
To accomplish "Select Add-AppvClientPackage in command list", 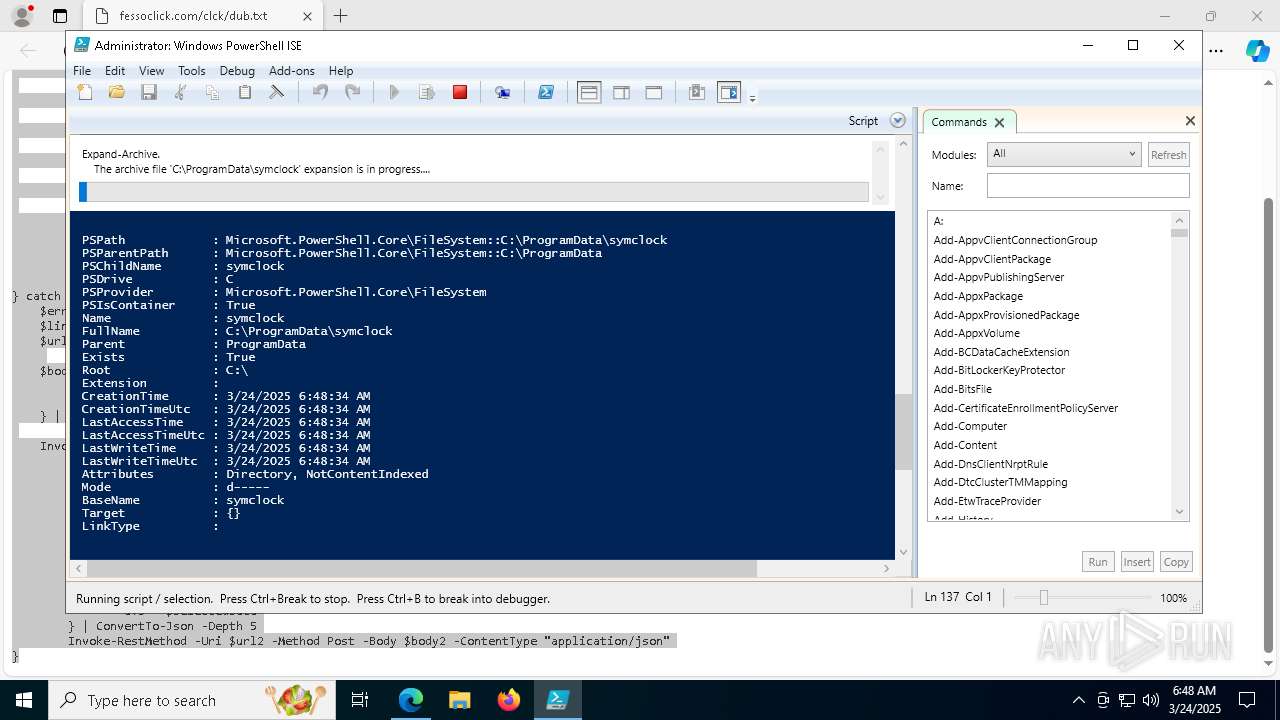I will pos(992,259).
